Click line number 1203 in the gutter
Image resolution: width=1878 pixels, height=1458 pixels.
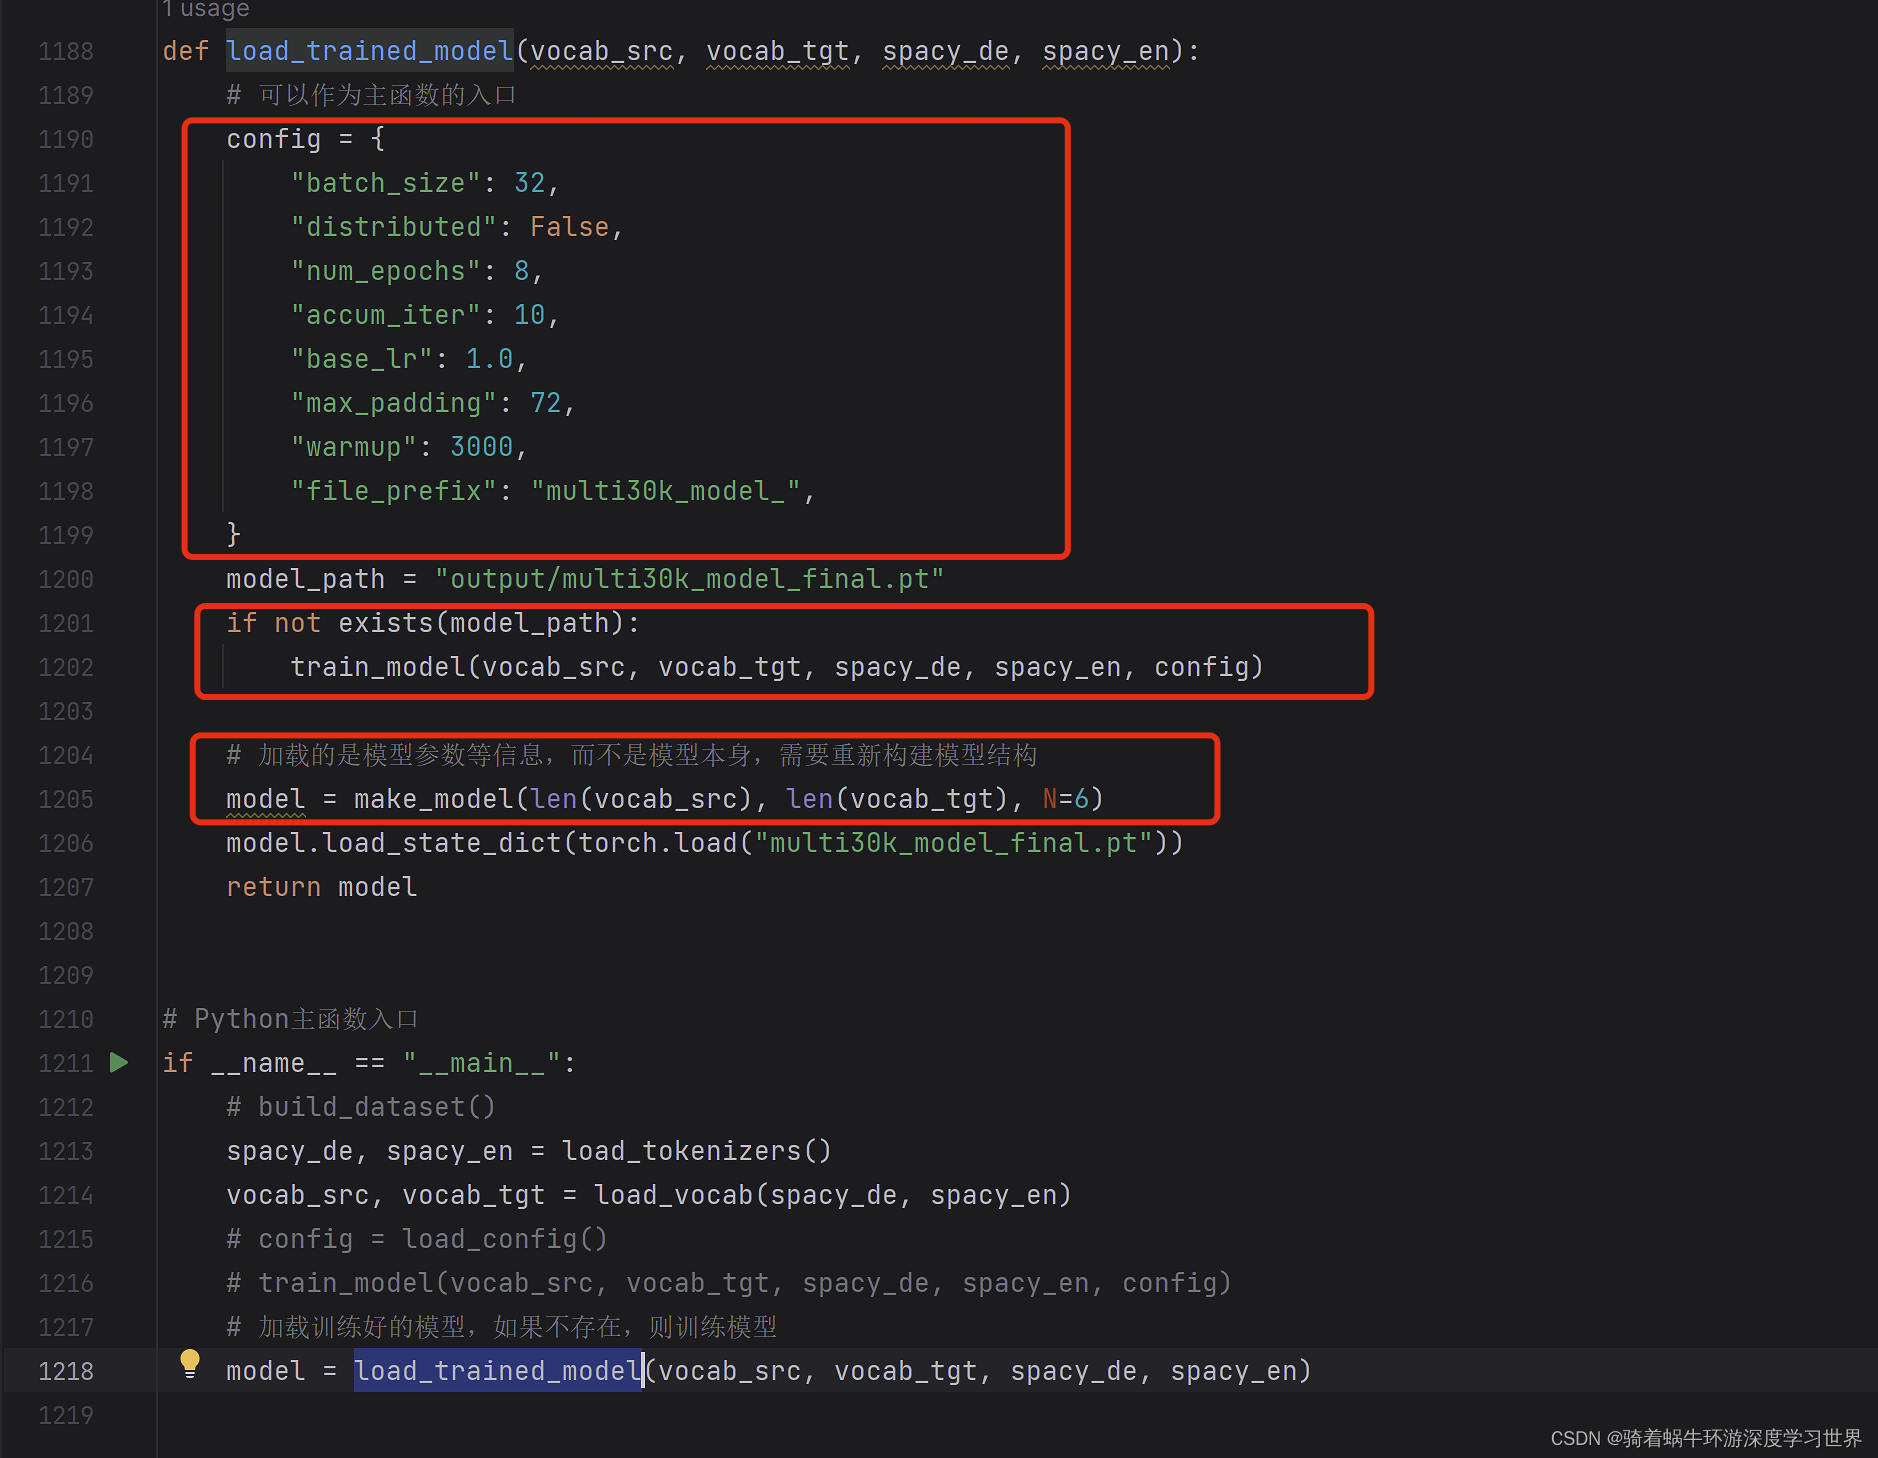66,711
